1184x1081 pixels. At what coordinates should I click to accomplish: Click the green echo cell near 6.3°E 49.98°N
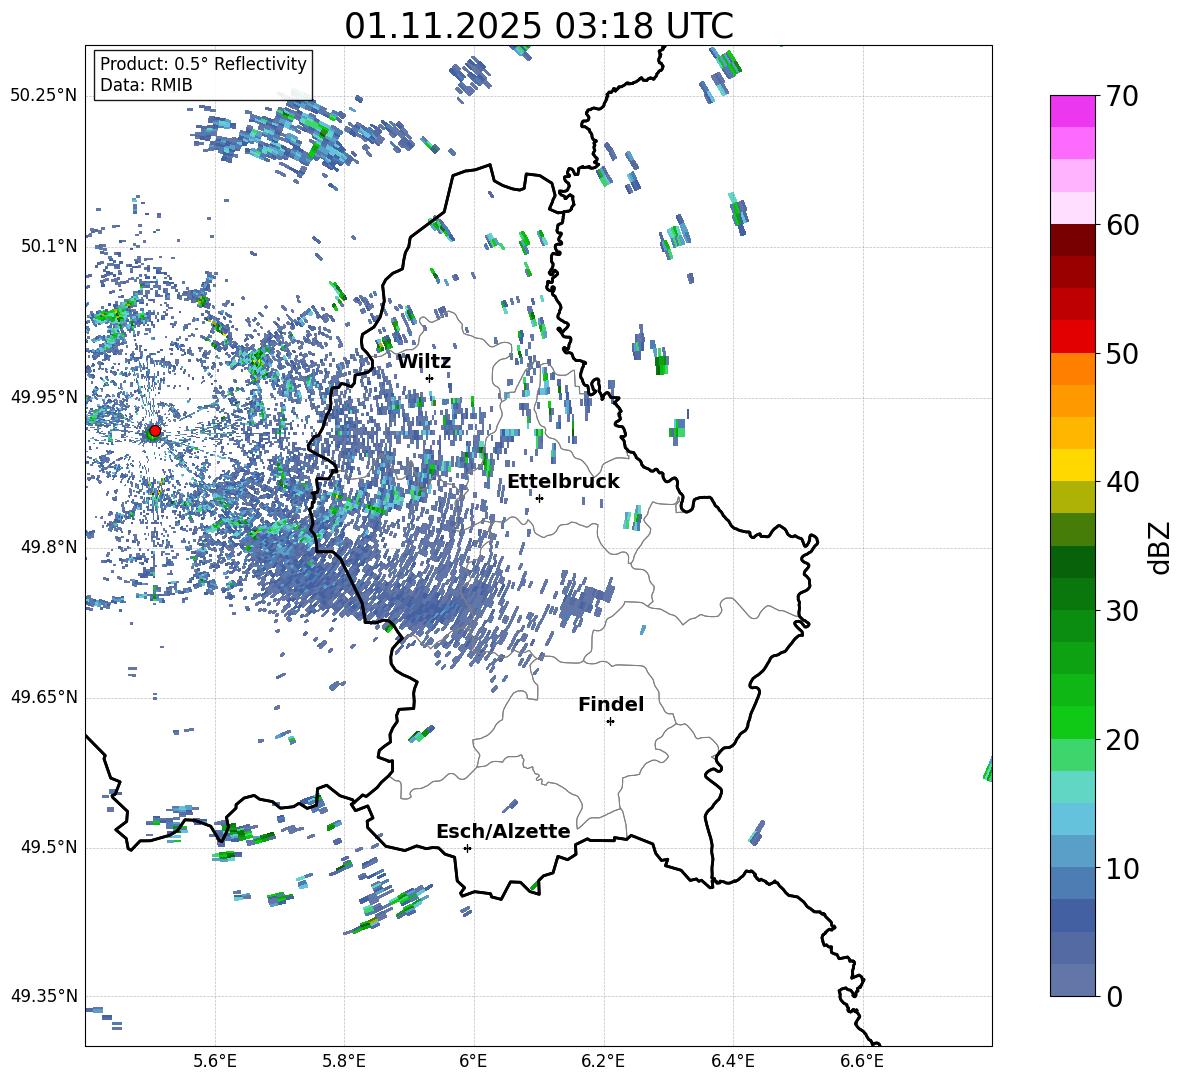pos(661,363)
